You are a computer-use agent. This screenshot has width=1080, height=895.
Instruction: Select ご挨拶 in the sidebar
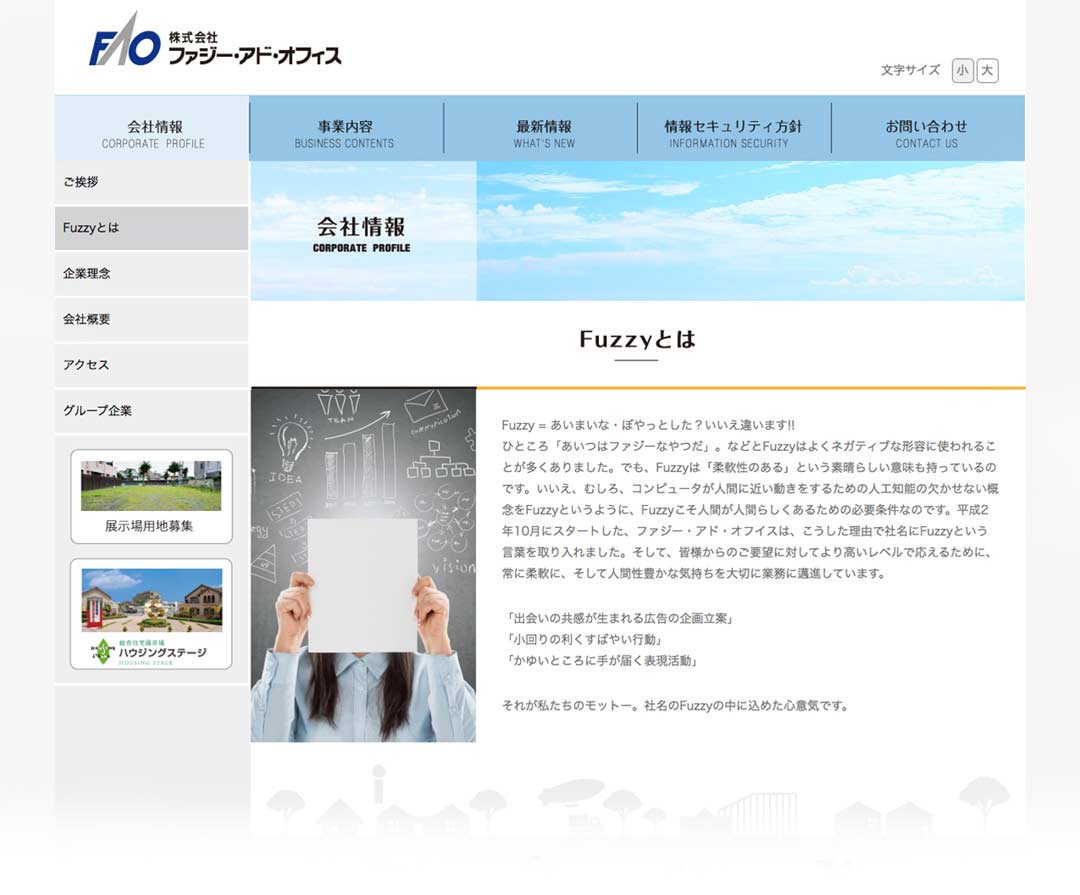152,183
